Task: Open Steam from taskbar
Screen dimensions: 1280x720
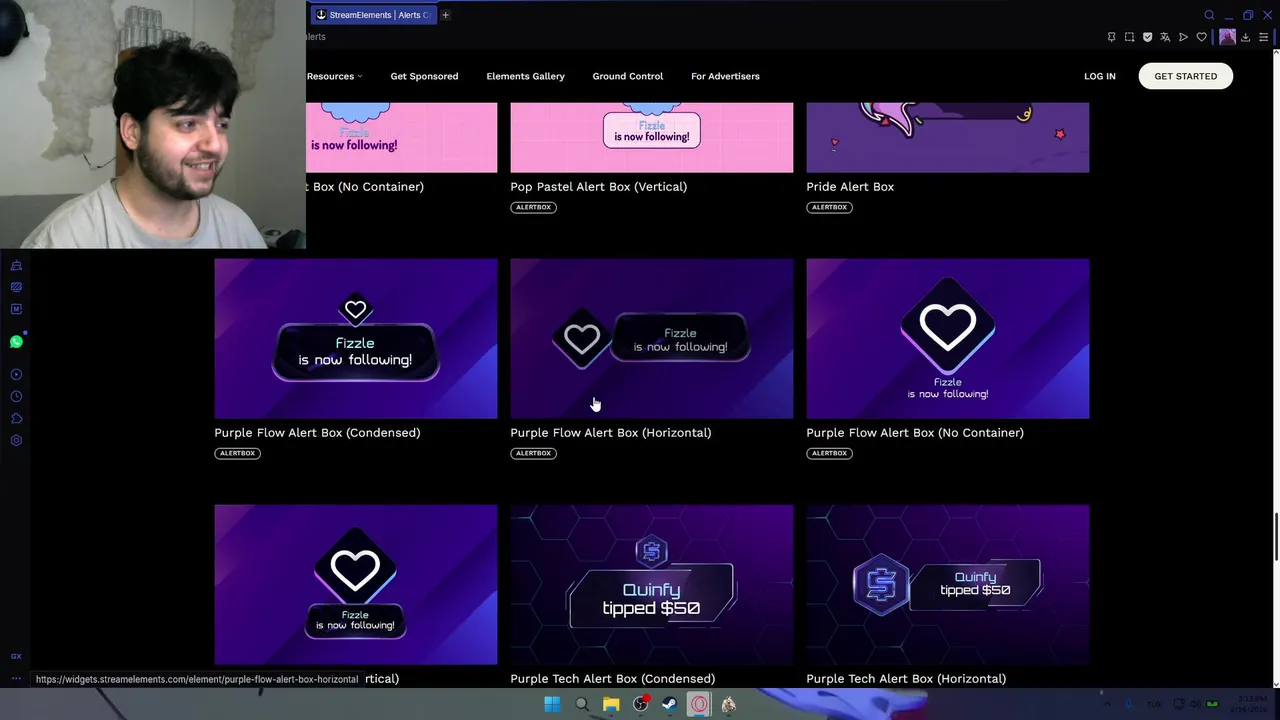Action: click(669, 704)
